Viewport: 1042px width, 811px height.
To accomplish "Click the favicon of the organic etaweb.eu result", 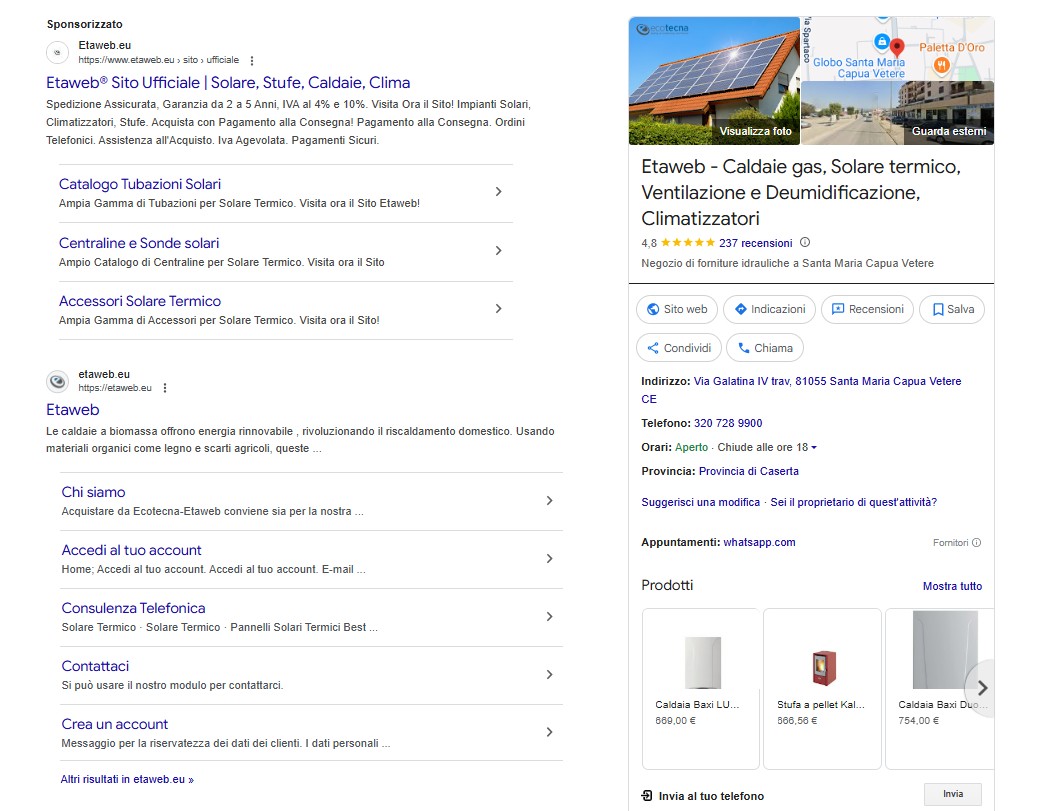I will [58, 382].
